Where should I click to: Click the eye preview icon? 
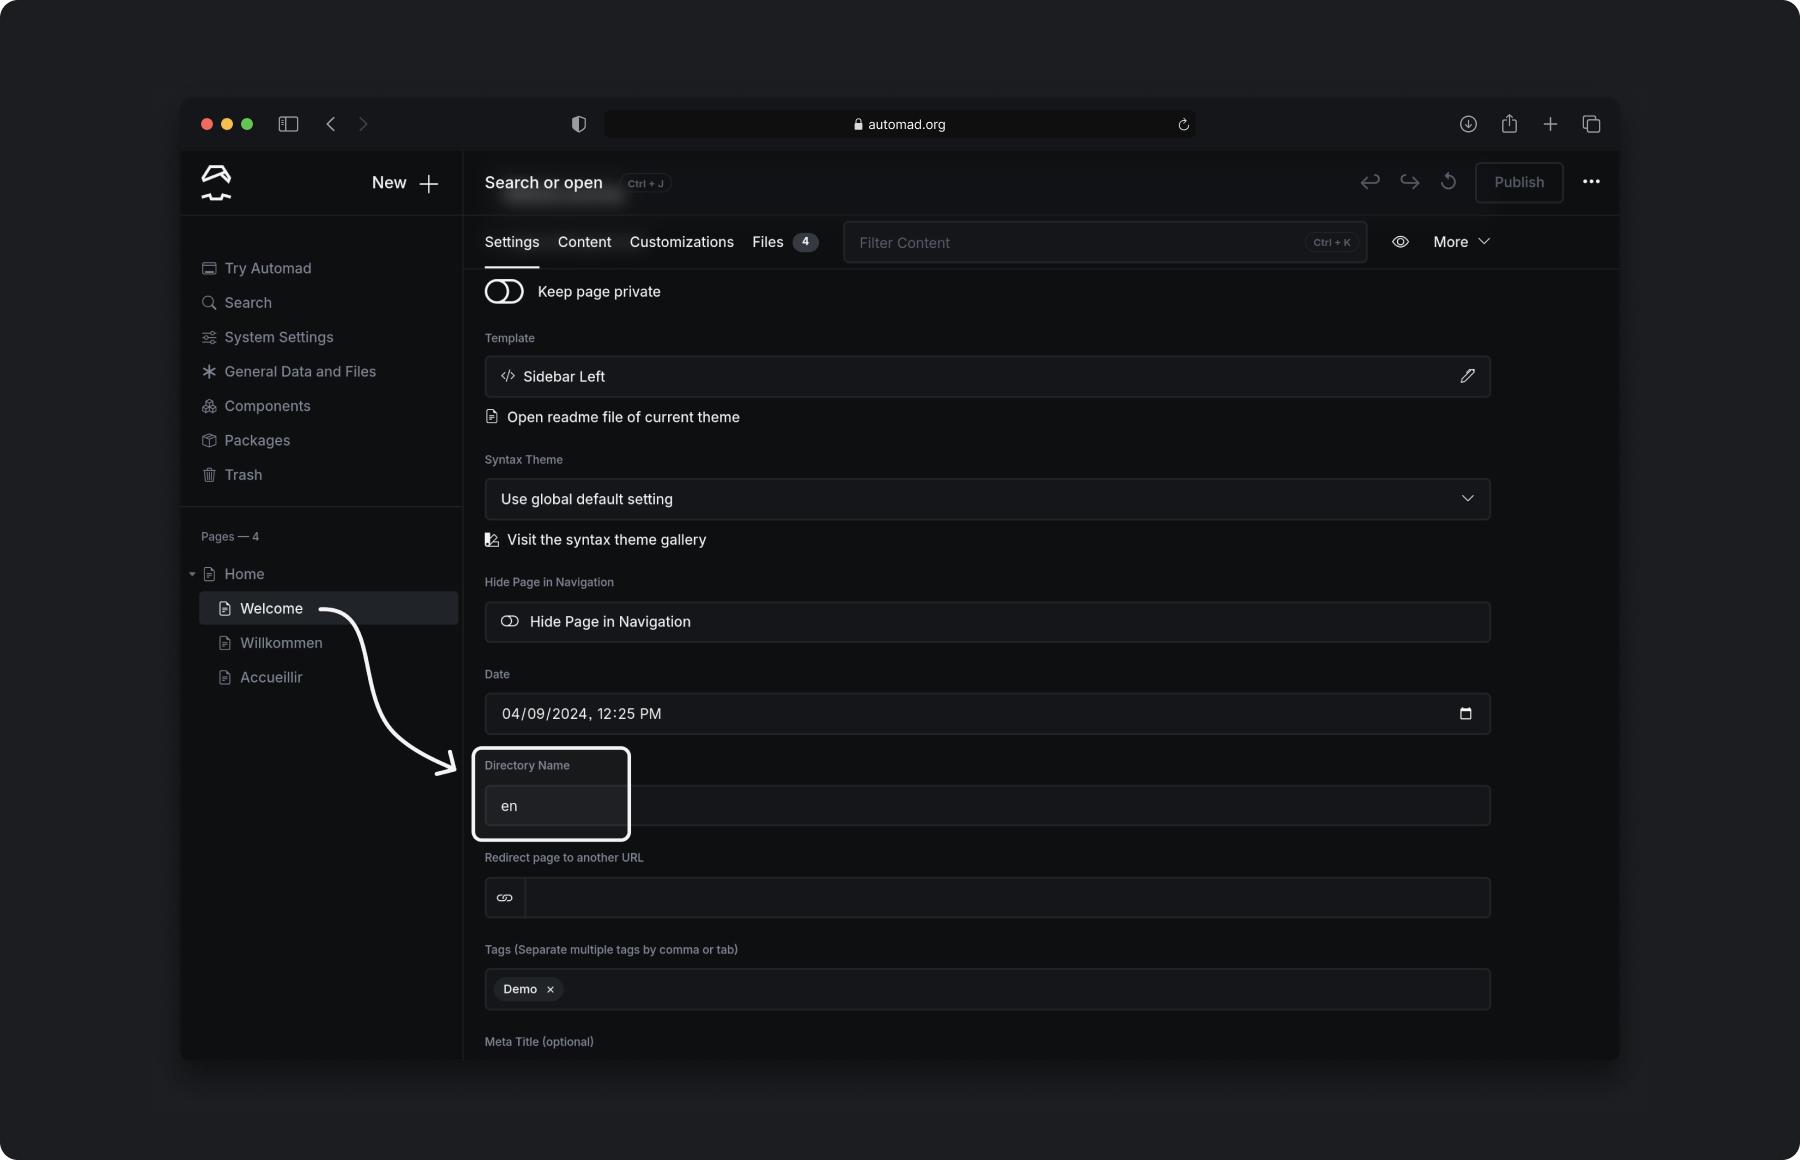point(1400,242)
